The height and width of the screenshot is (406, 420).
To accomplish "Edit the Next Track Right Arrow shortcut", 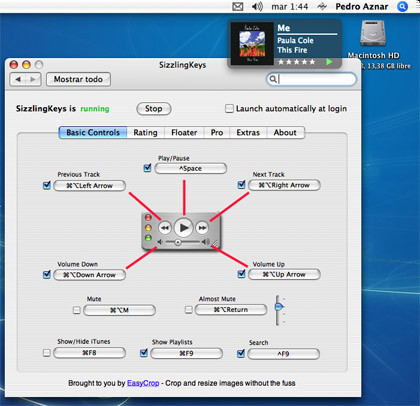I will [x=284, y=185].
